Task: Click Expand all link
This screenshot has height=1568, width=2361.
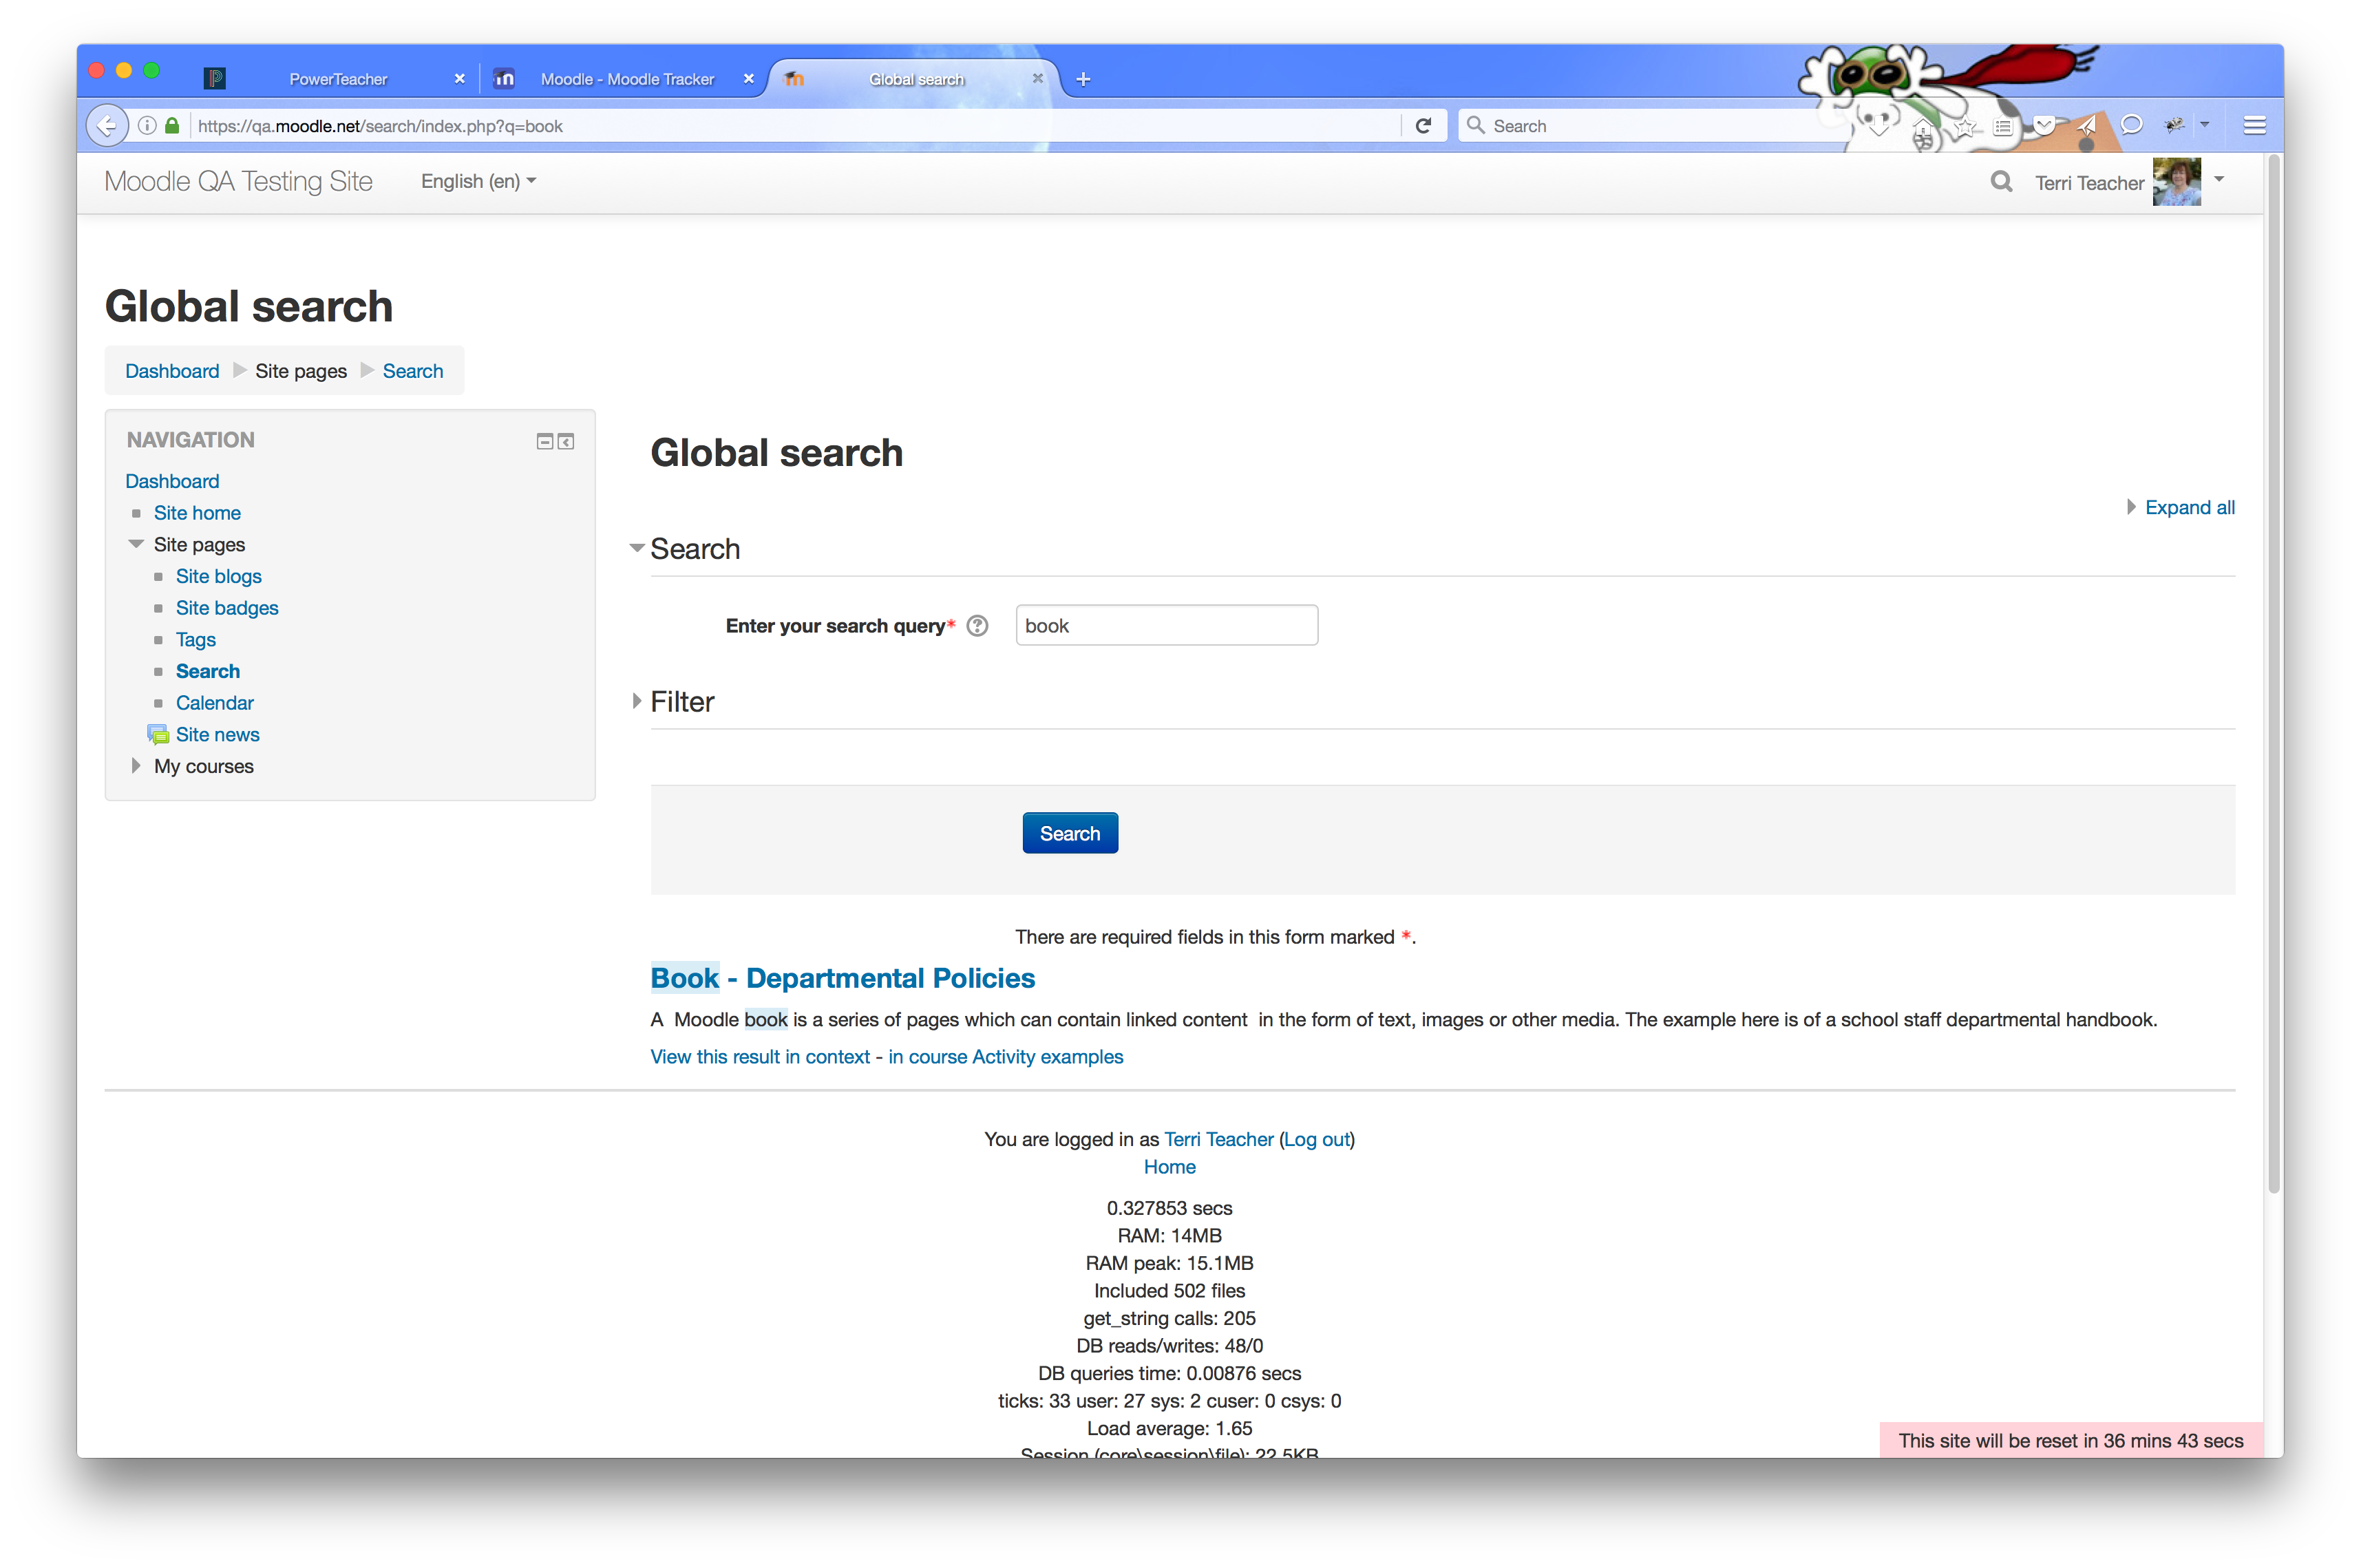Action: coord(2189,508)
